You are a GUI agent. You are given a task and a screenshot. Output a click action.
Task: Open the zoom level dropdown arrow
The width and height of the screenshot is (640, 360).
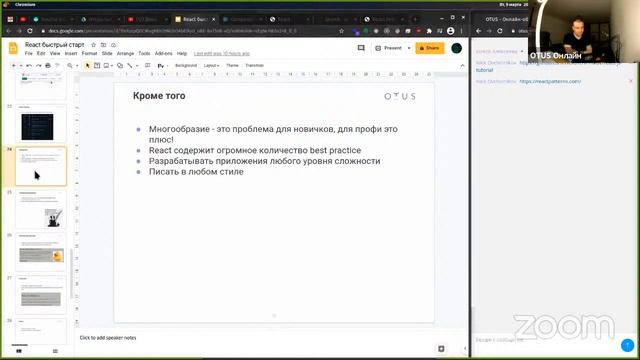click(77, 65)
